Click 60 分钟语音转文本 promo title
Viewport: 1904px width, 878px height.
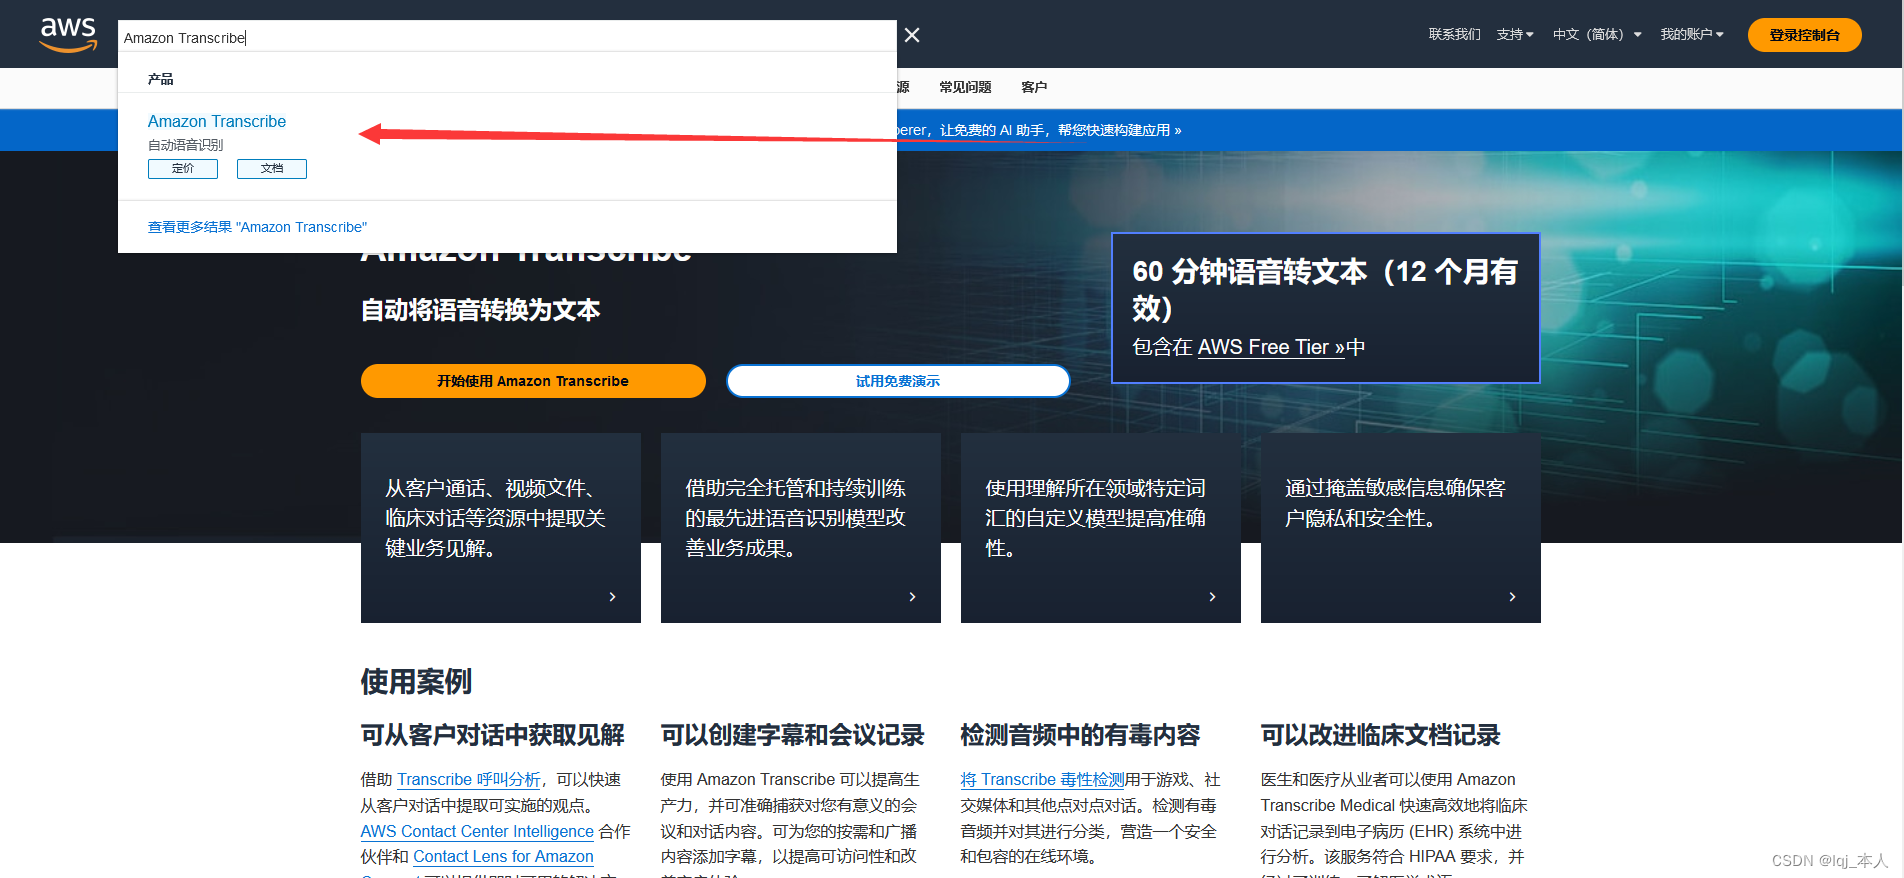point(1325,289)
